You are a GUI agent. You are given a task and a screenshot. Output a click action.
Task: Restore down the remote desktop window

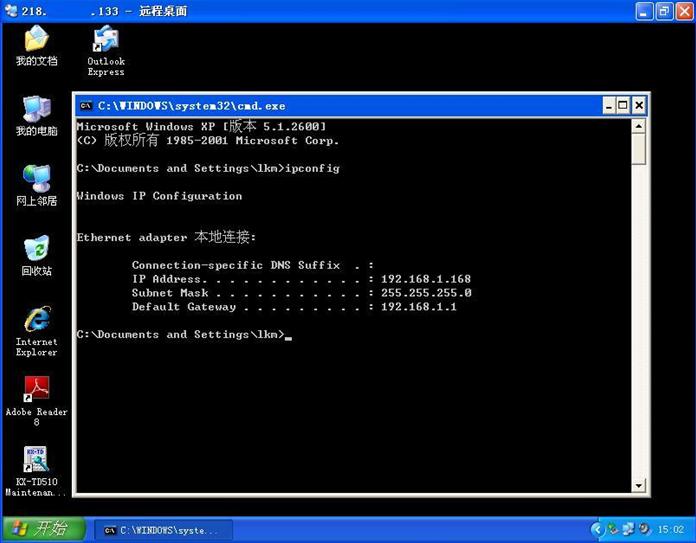click(664, 11)
